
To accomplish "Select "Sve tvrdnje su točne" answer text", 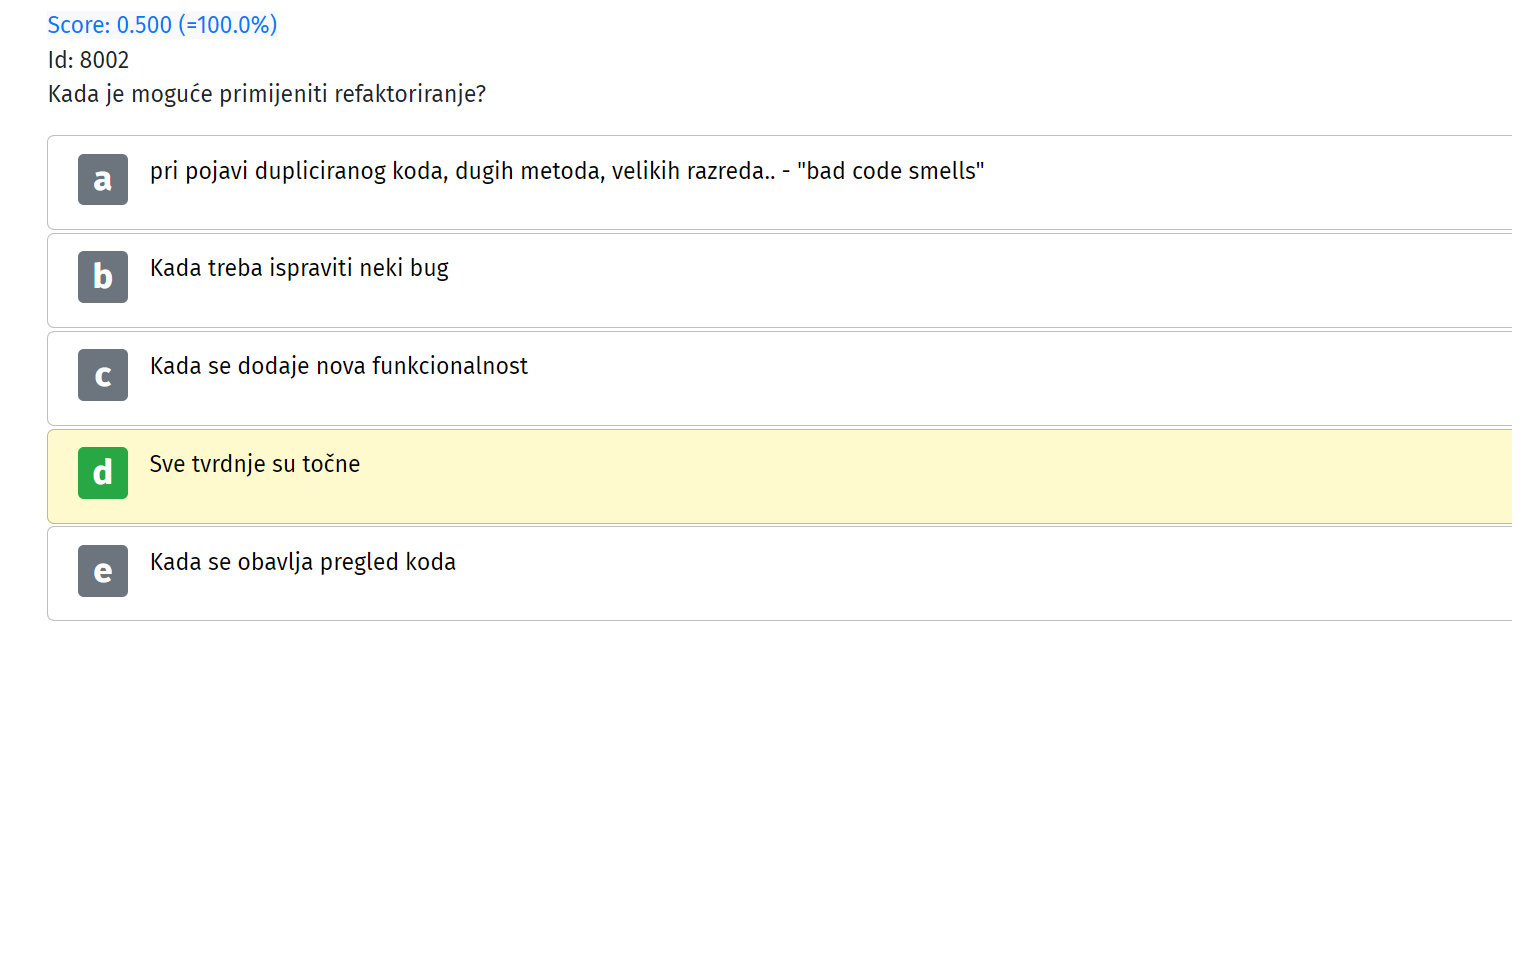I will (255, 464).
